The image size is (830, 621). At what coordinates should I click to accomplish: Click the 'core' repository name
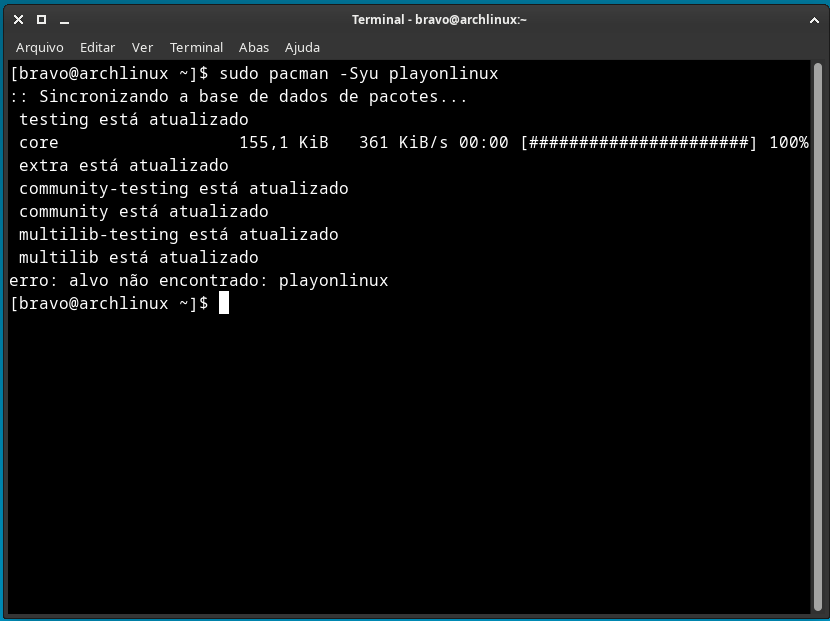[39, 143]
